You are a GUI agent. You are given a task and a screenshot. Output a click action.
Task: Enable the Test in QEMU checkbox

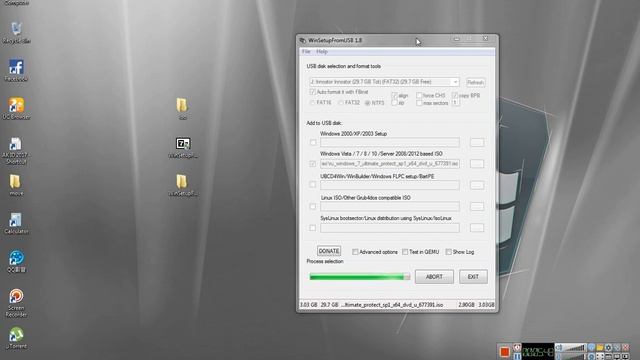(x=405, y=252)
